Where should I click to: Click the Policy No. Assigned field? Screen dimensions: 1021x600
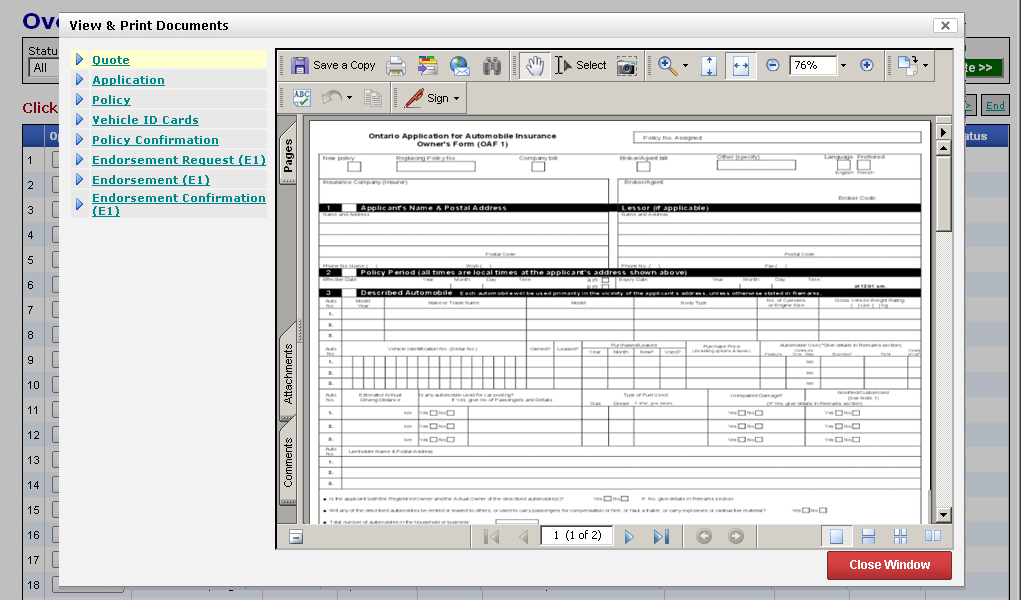[777, 137]
